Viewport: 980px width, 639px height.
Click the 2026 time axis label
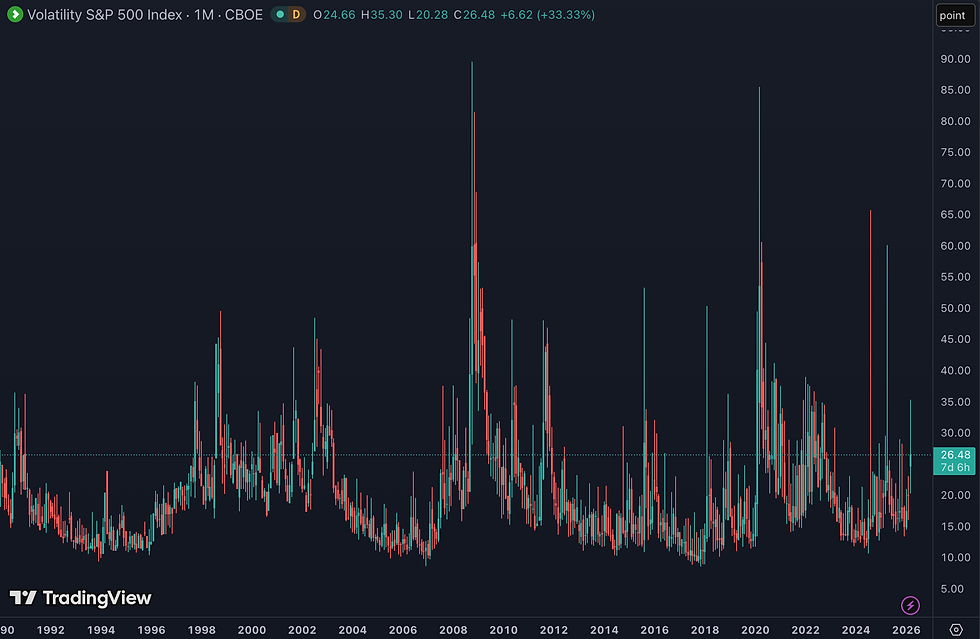pyautogui.click(x=906, y=630)
